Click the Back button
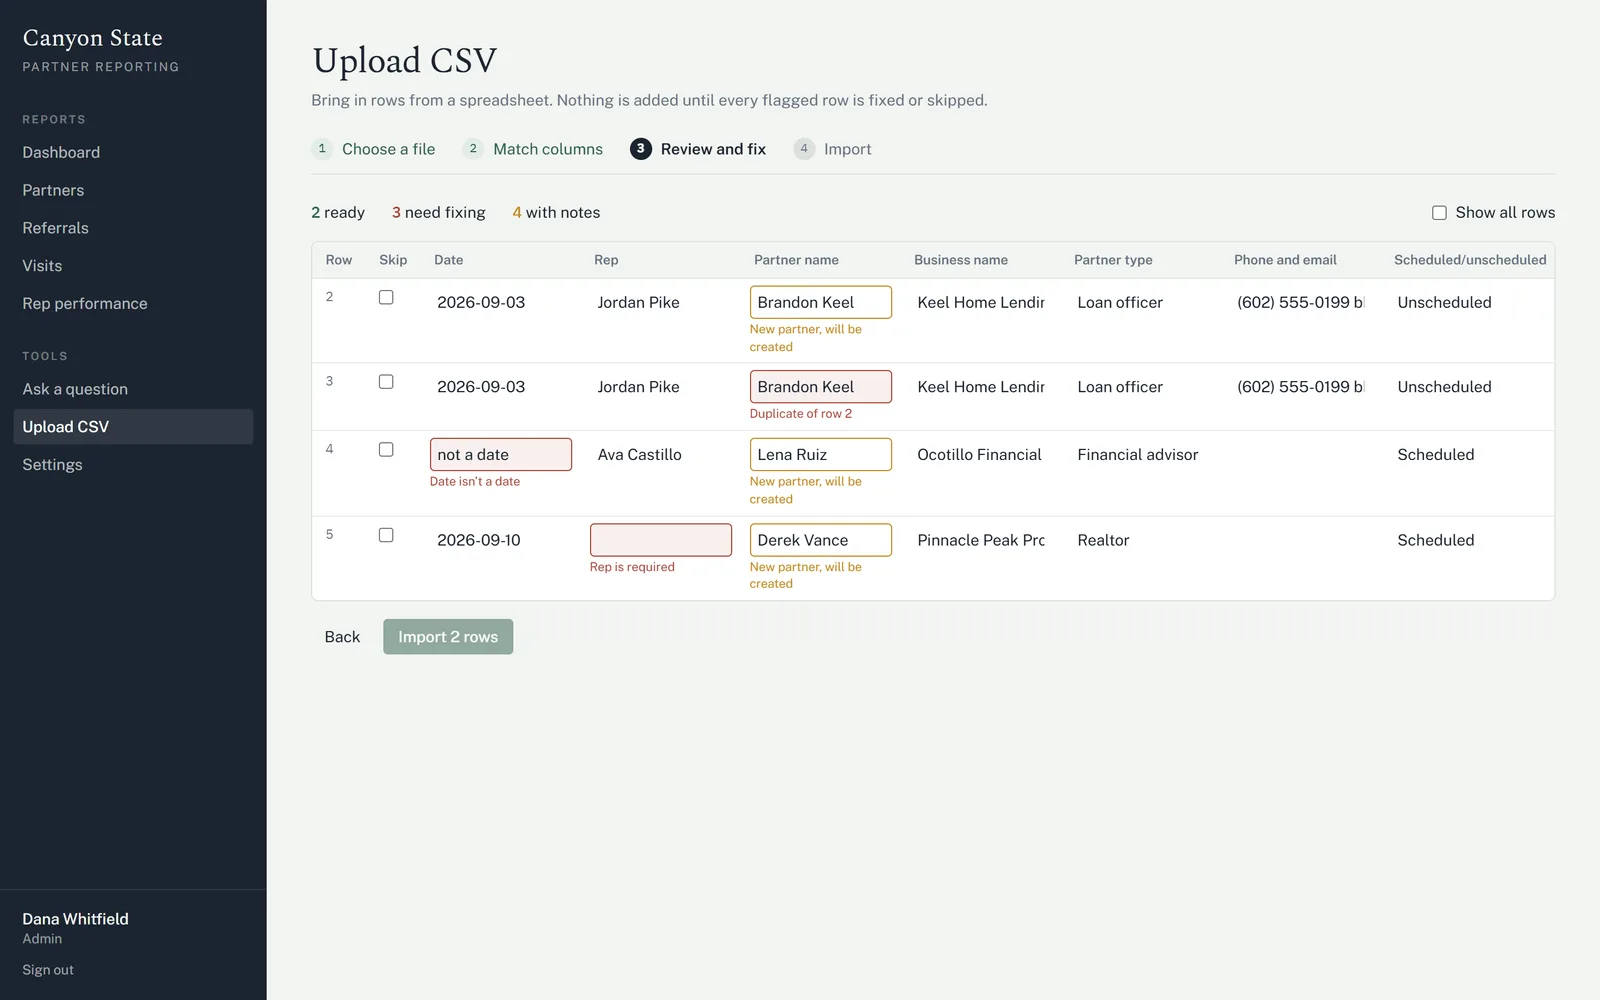The image size is (1600, 1000). [x=342, y=637]
